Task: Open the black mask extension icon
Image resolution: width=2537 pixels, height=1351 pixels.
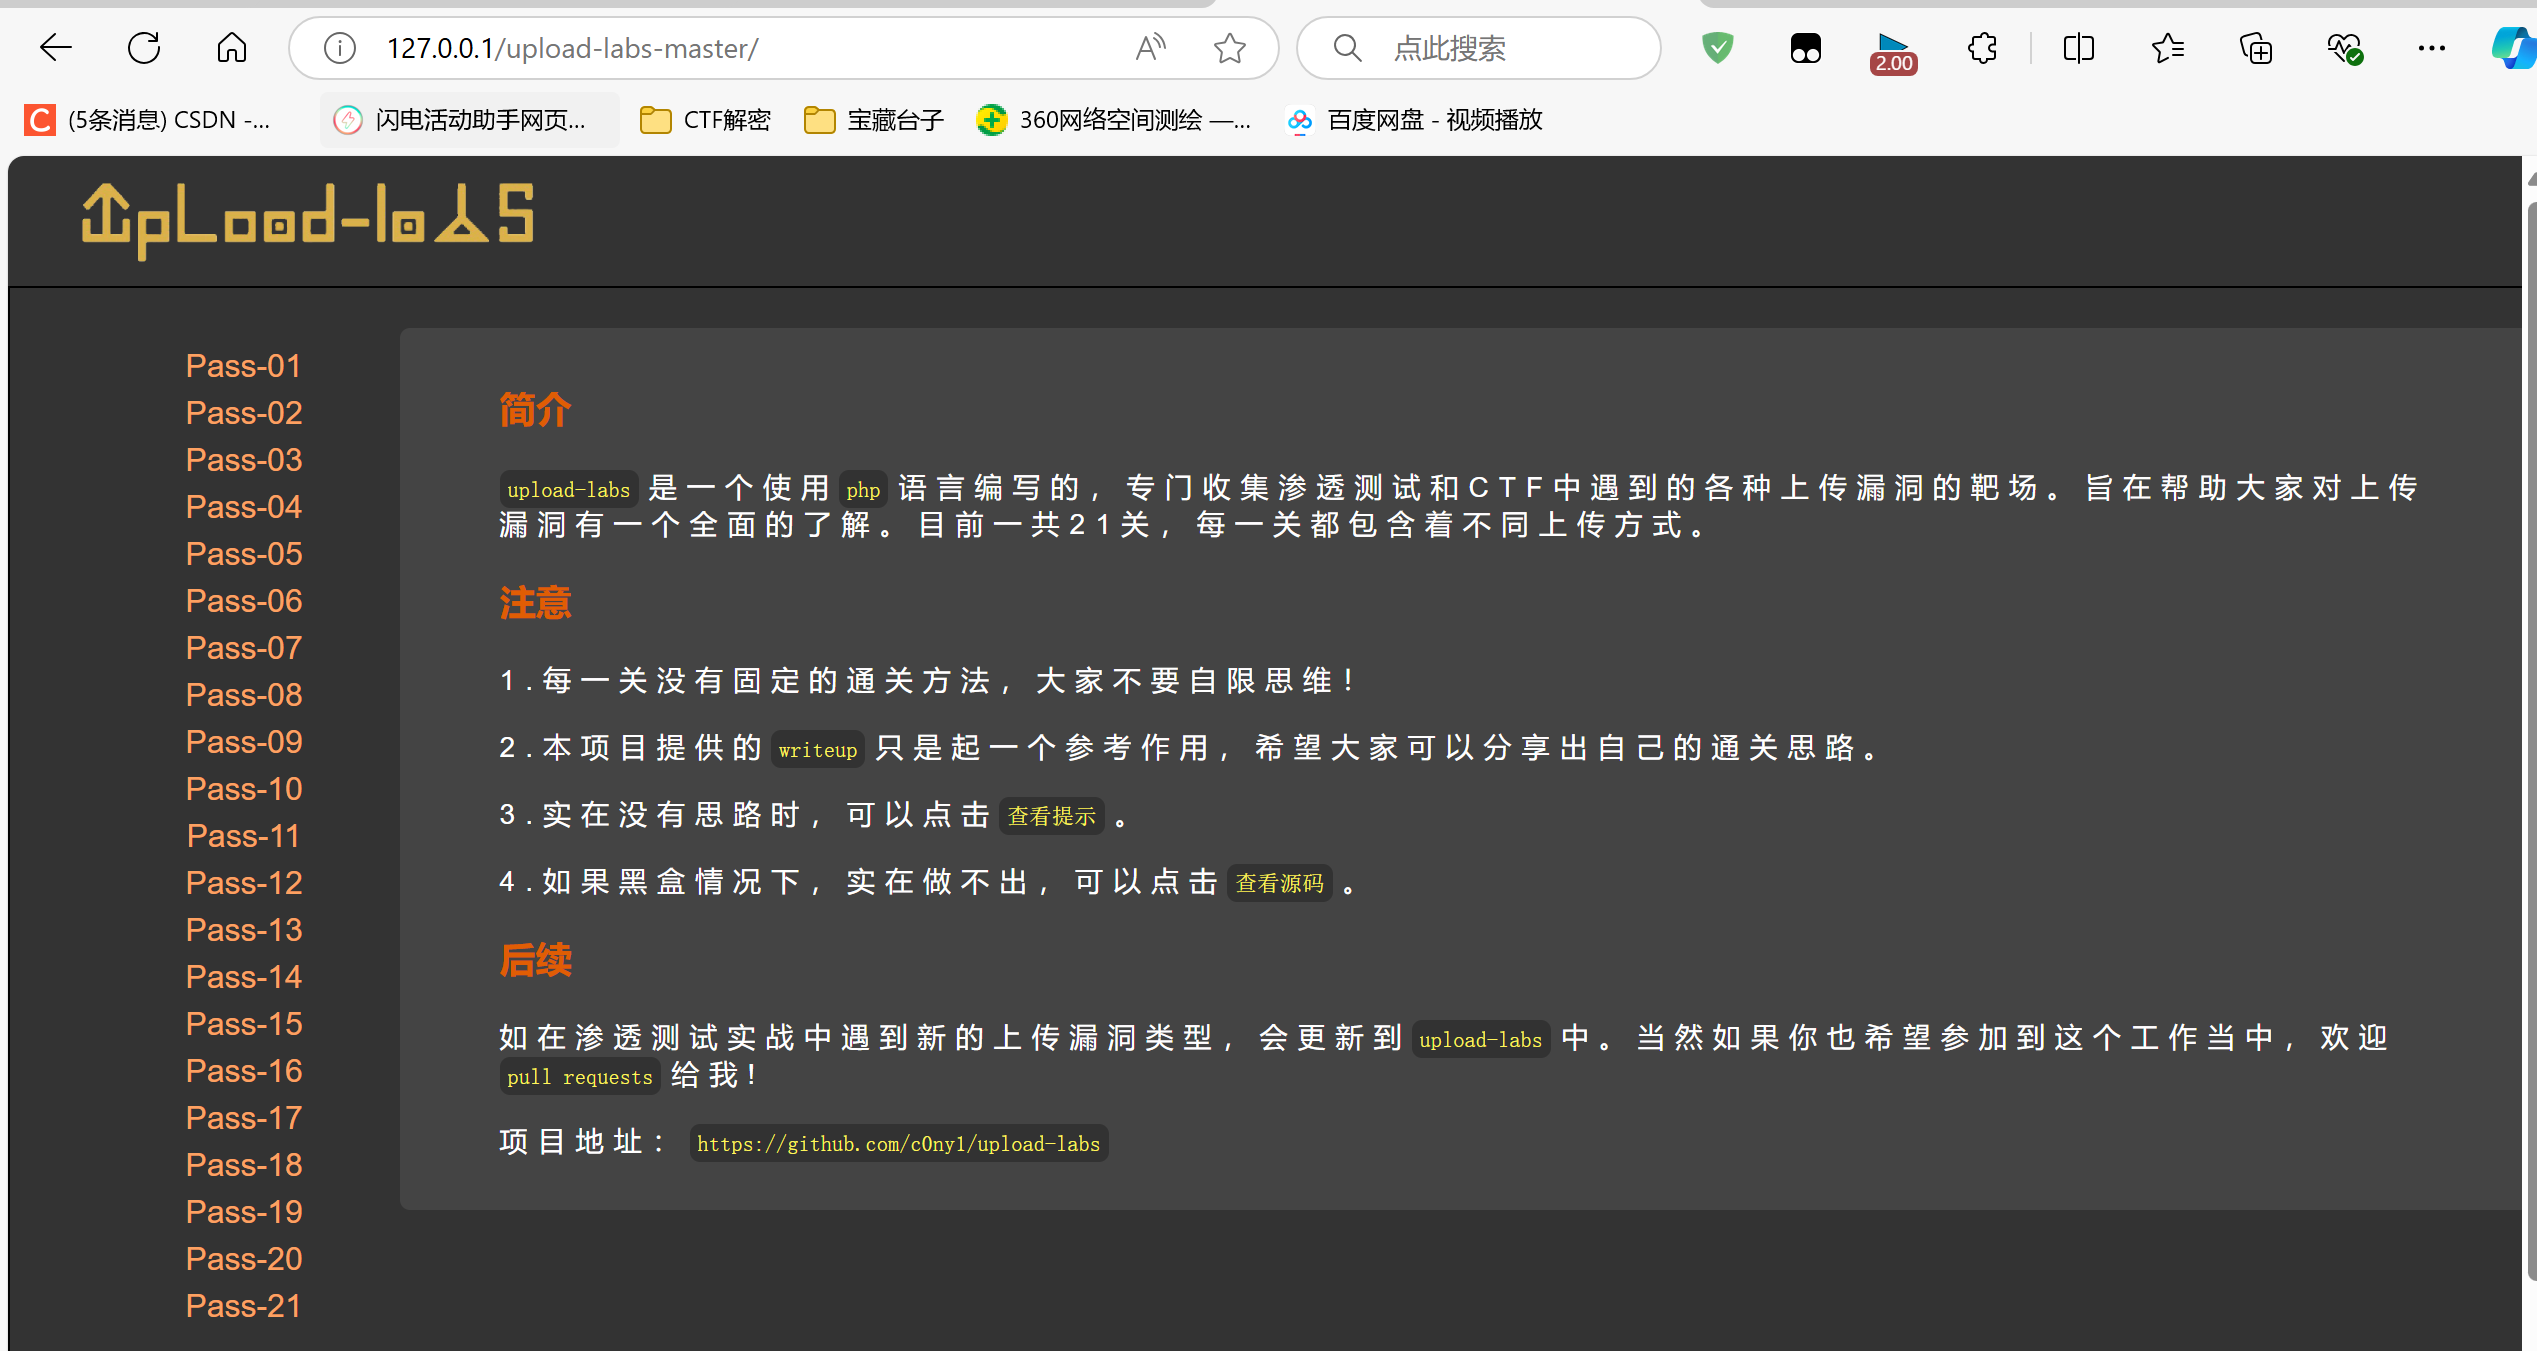Action: coord(1806,48)
